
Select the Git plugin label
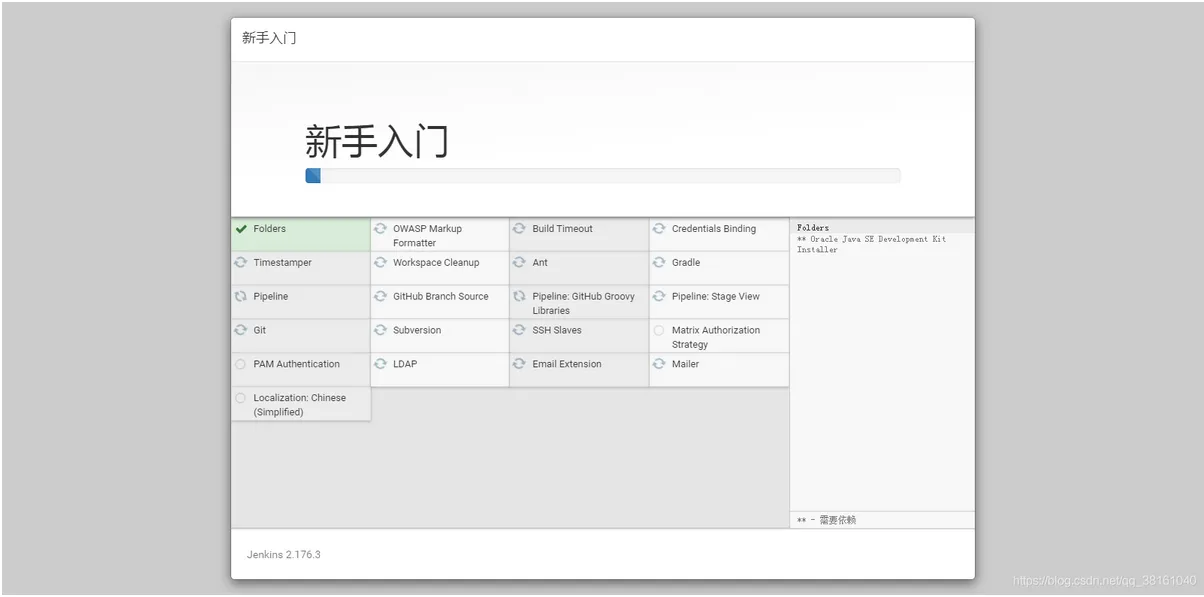pos(260,330)
